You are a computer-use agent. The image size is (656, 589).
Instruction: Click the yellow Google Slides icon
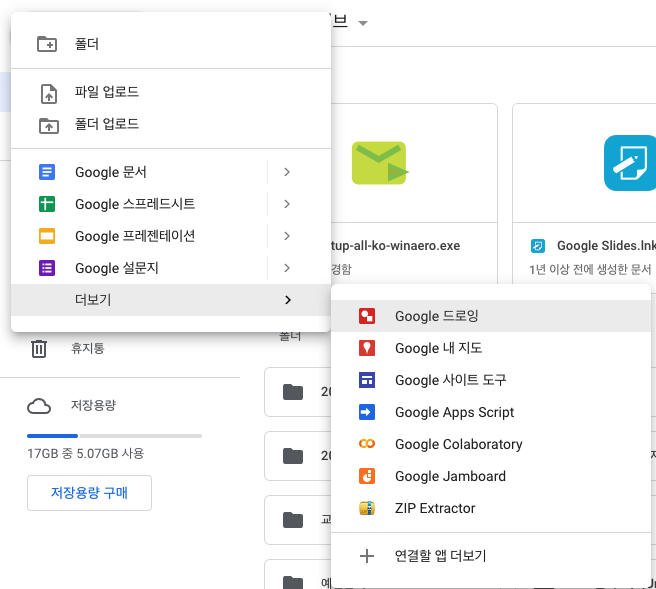(47, 236)
